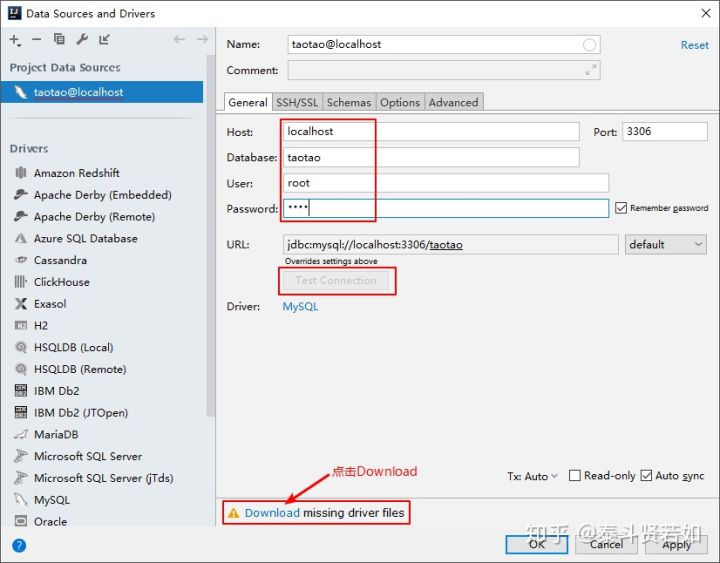Click the URL field
The width and height of the screenshot is (720, 563).
450,245
